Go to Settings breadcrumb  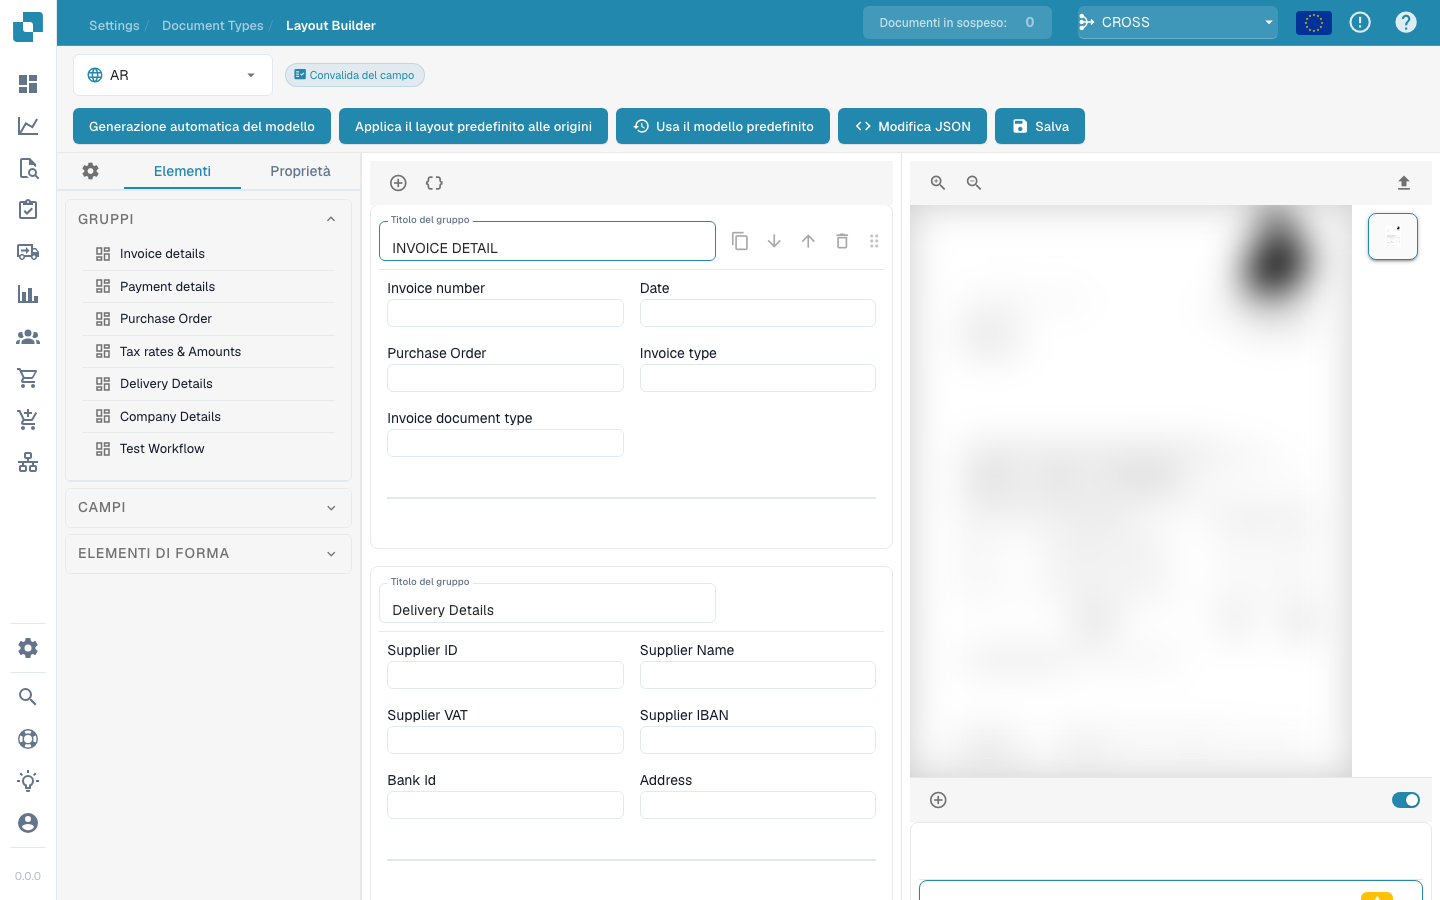pyautogui.click(x=114, y=26)
